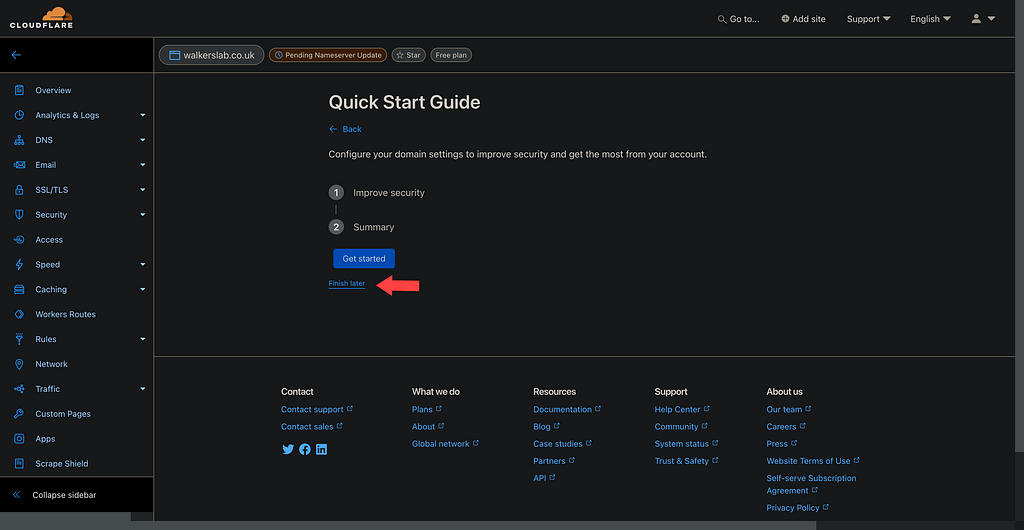The image size is (1024, 530).
Task: Click the Get started button
Action: pyautogui.click(x=364, y=259)
